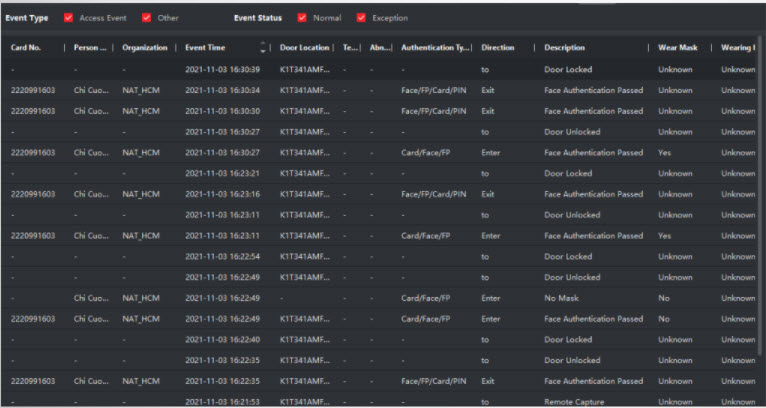Image resolution: width=766 pixels, height=408 pixels.
Task: Click the Organization column header
Action: (144, 48)
